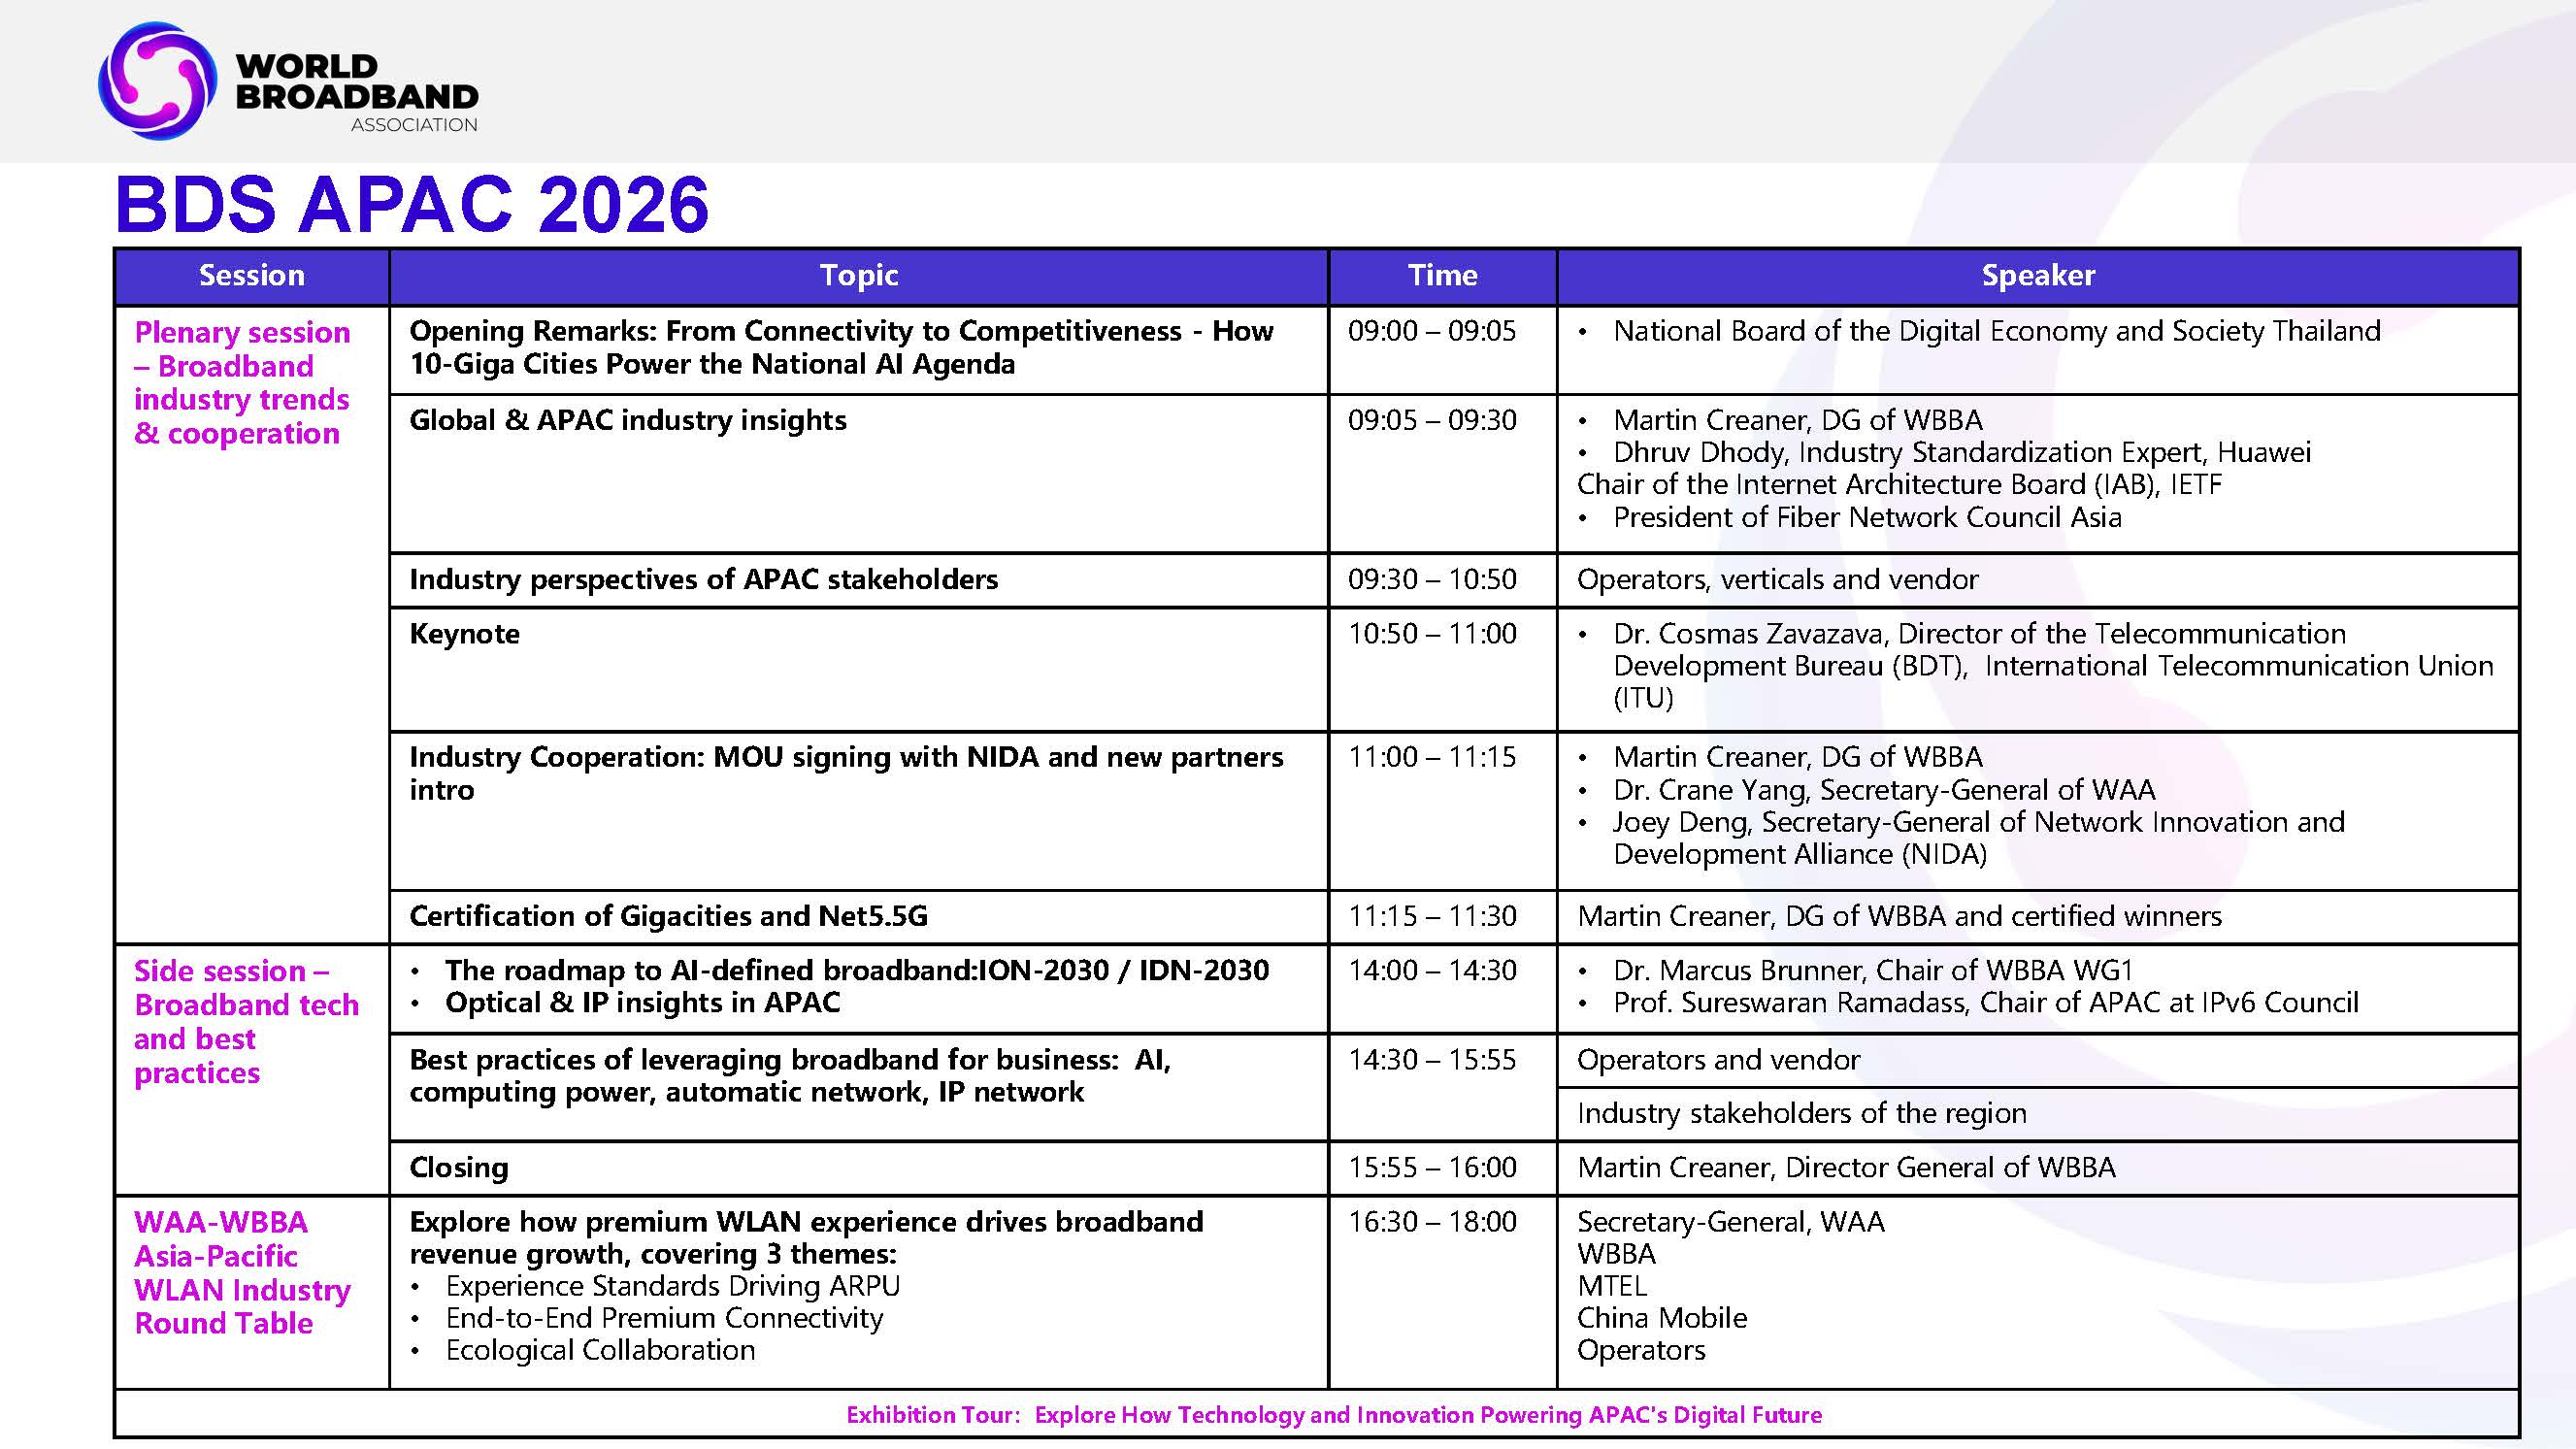Image resolution: width=2576 pixels, height=1449 pixels.
Task: Click Martin Creaner, Director General of WBBA
Action: click(2038, 1168)
